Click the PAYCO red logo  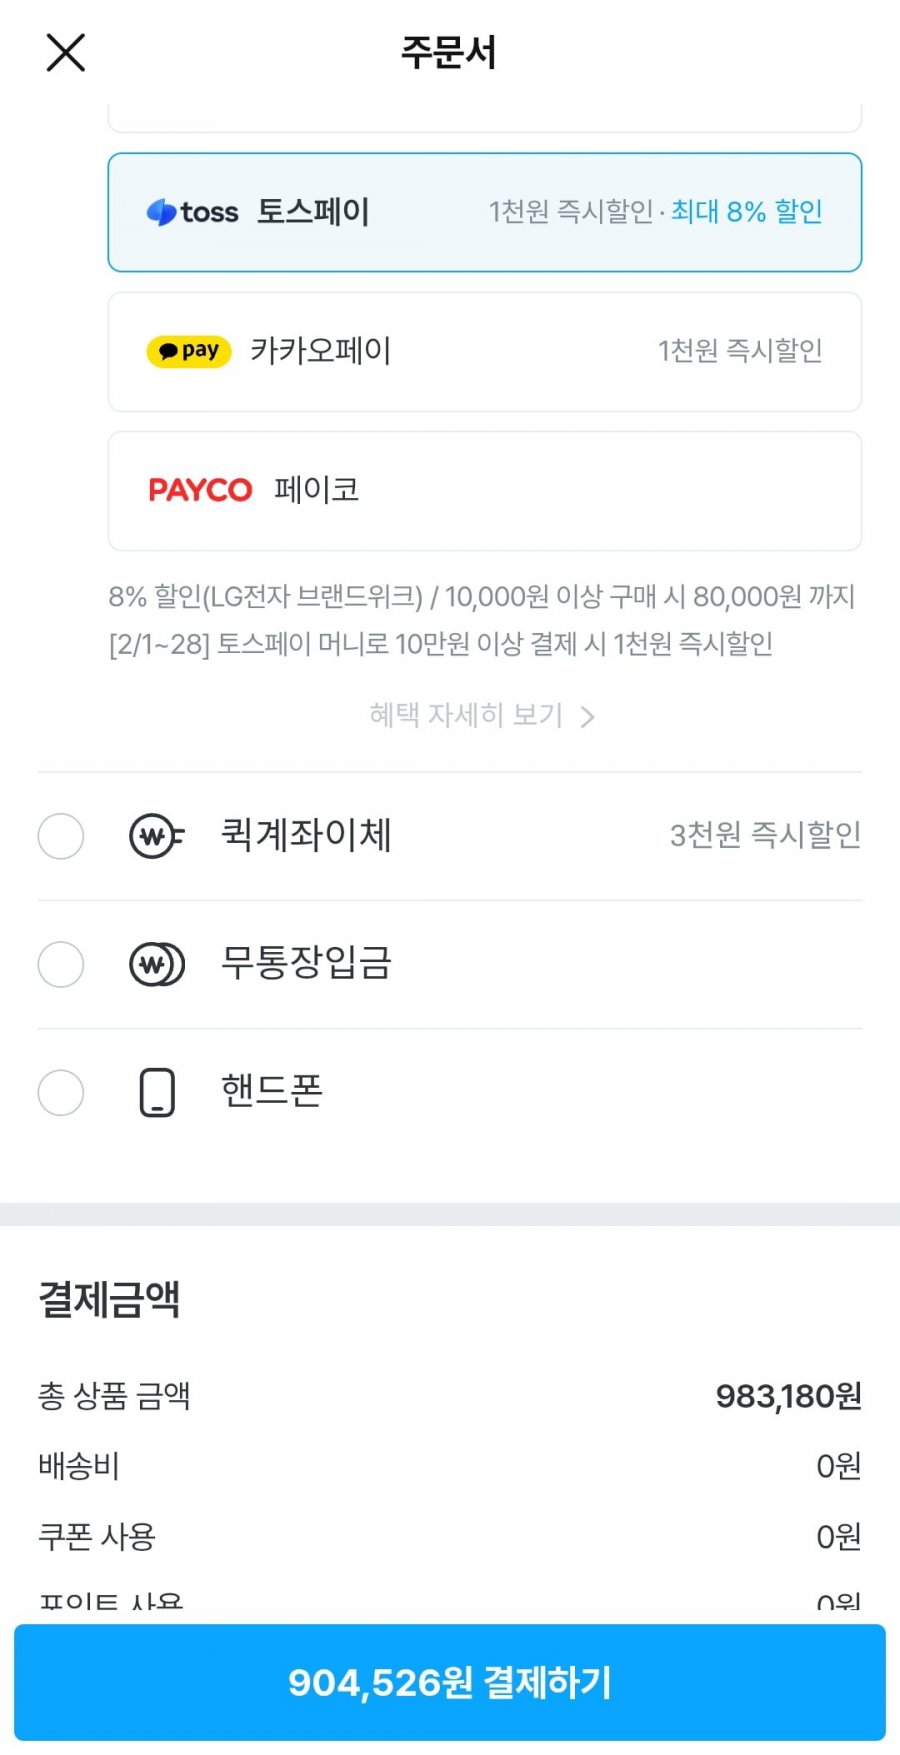[x=200, y=490]
